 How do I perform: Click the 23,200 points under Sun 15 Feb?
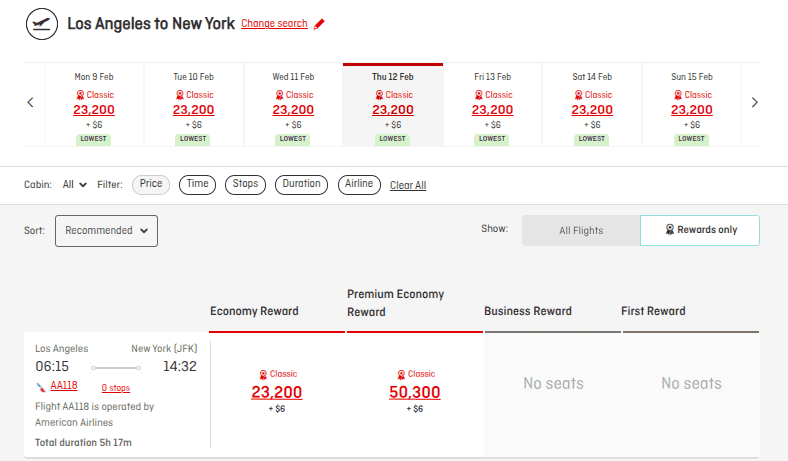pos(692,110)
